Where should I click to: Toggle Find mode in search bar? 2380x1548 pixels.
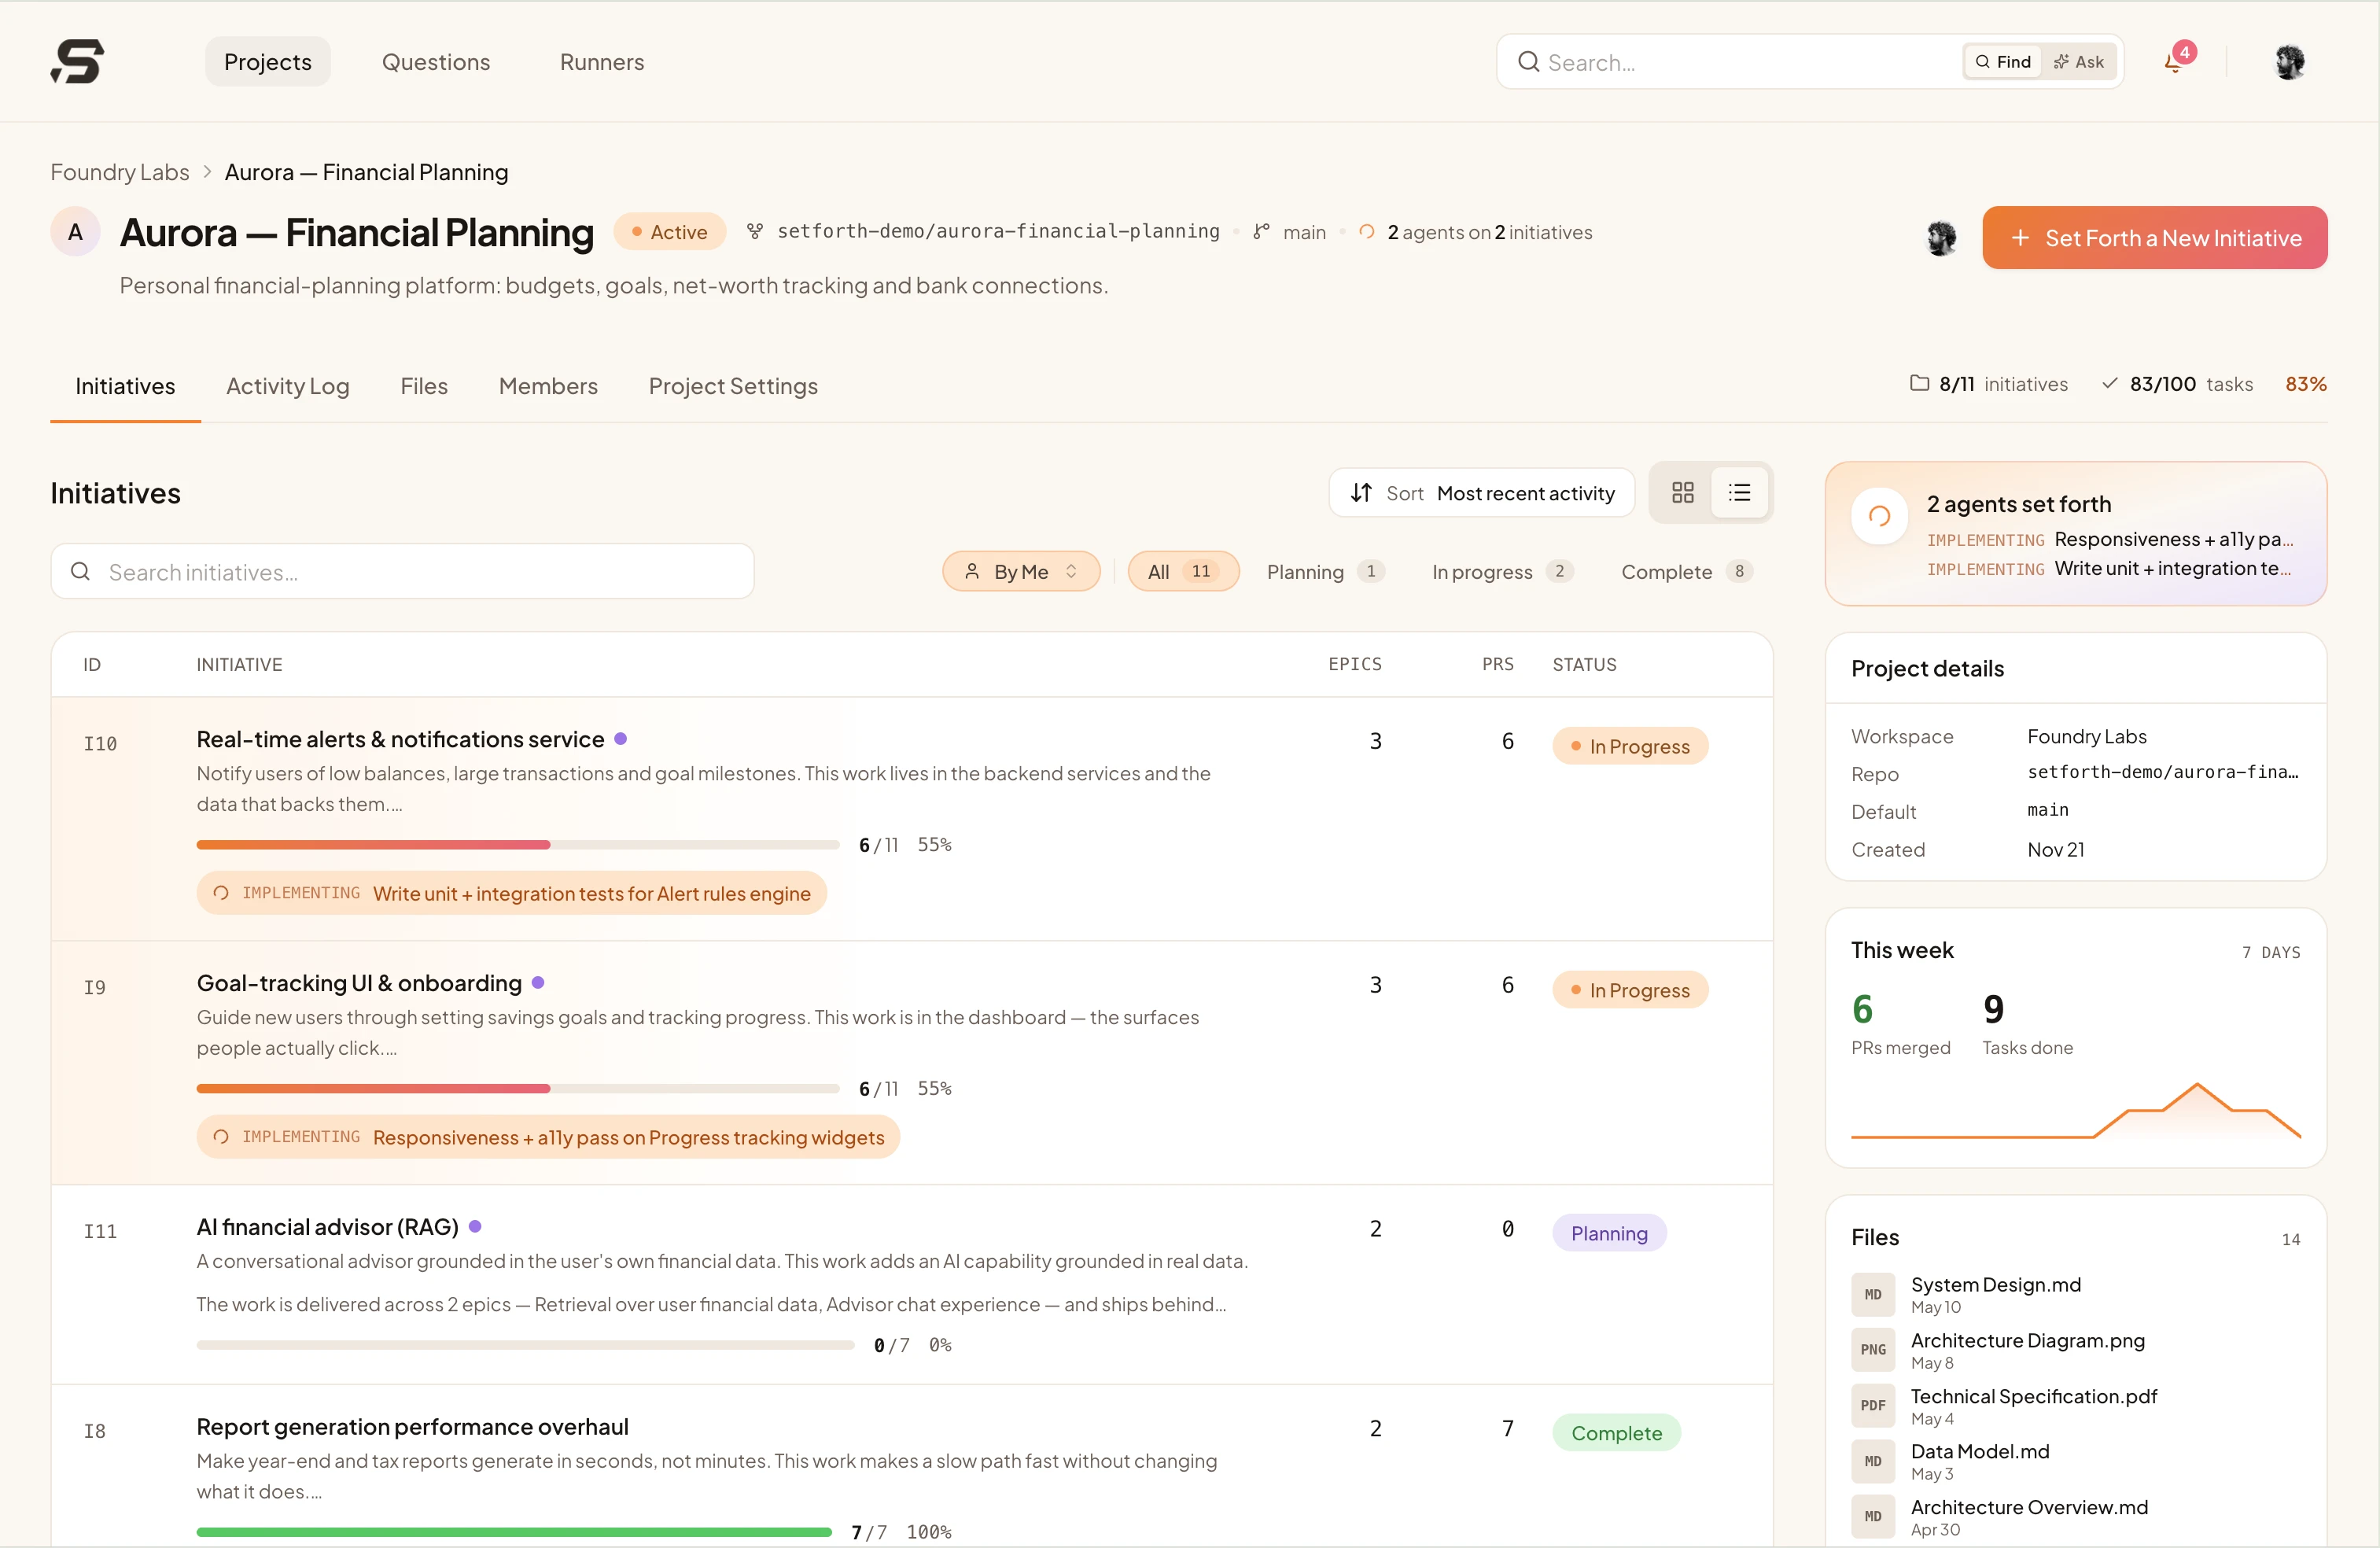(x=2002, y=62)
